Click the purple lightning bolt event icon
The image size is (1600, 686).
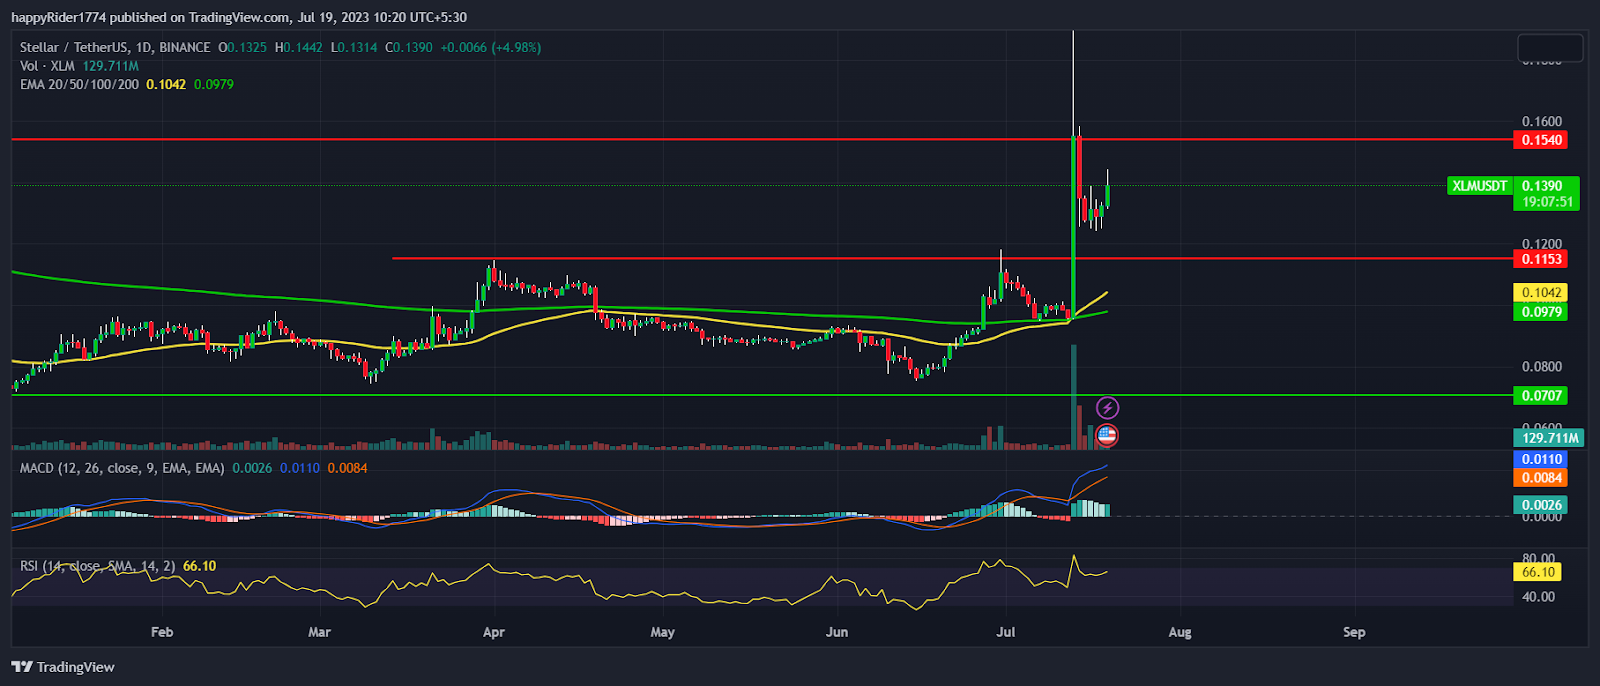point(1107,408)
